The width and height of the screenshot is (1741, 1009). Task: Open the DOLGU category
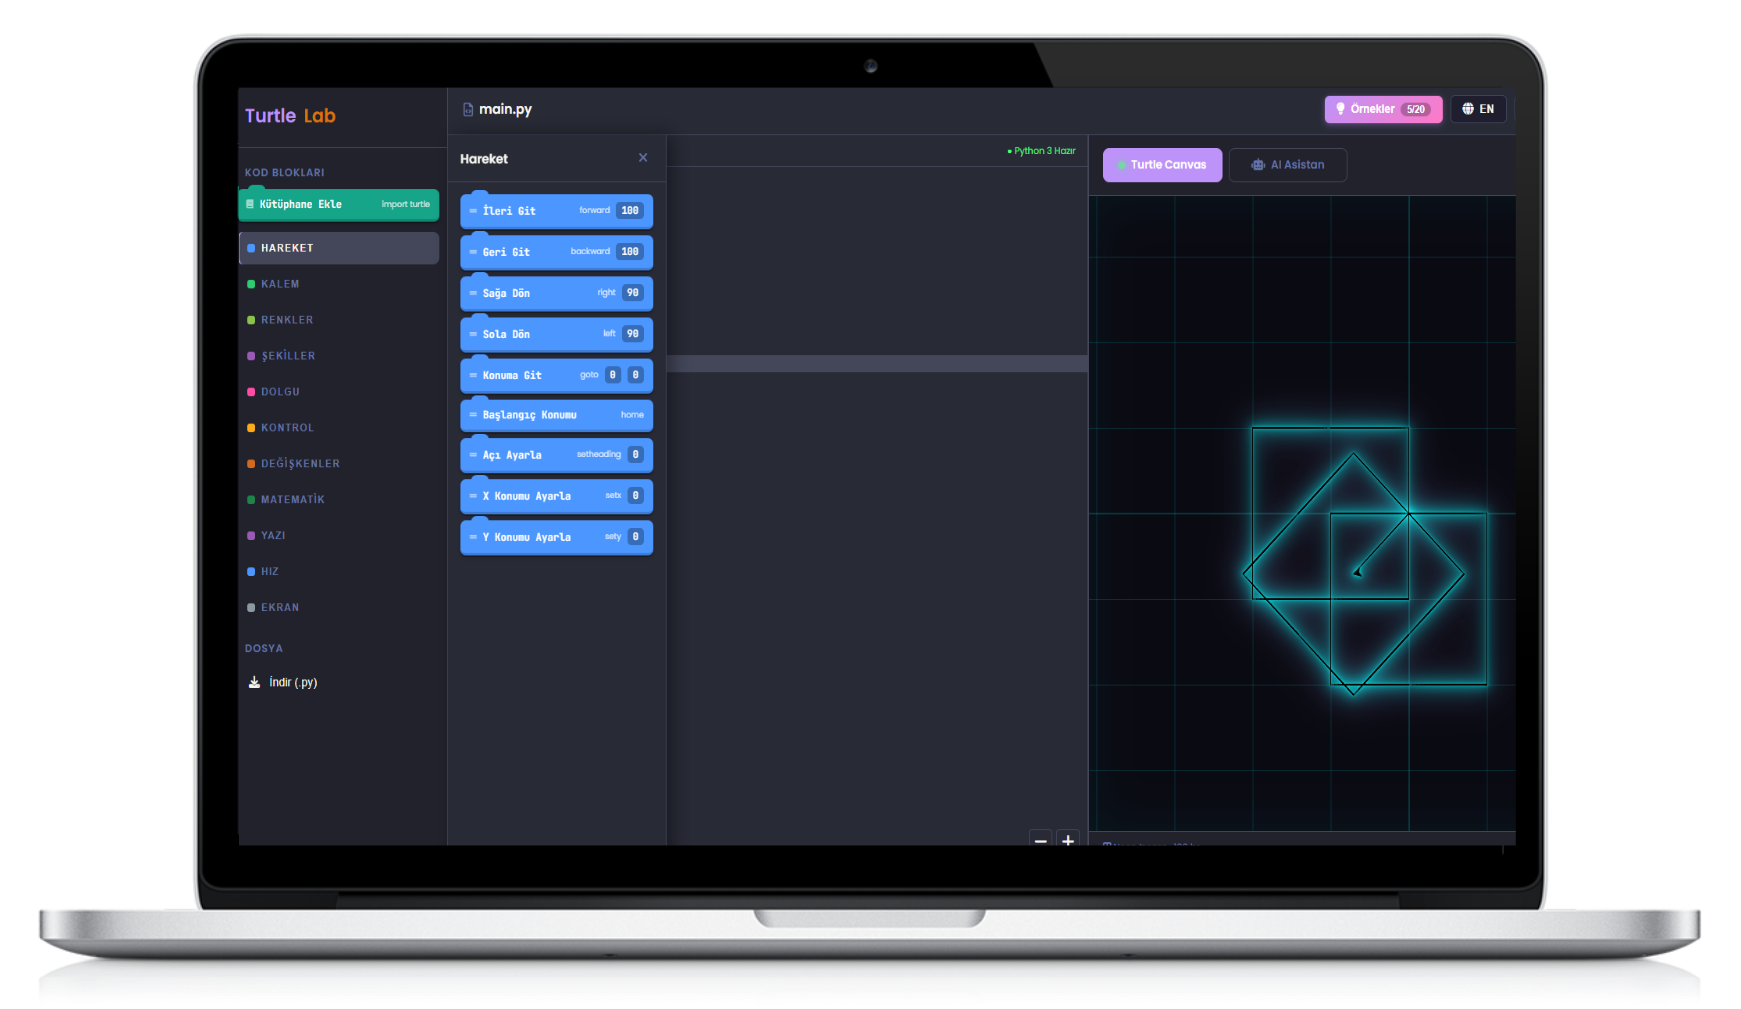[339, 392]
